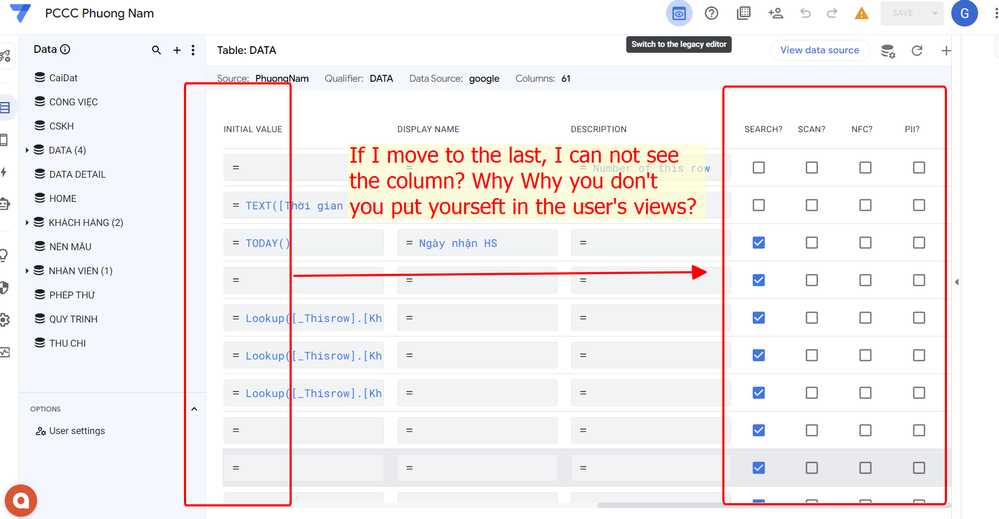
Task: Click the Data info circle icon
Action: [65, 49]
